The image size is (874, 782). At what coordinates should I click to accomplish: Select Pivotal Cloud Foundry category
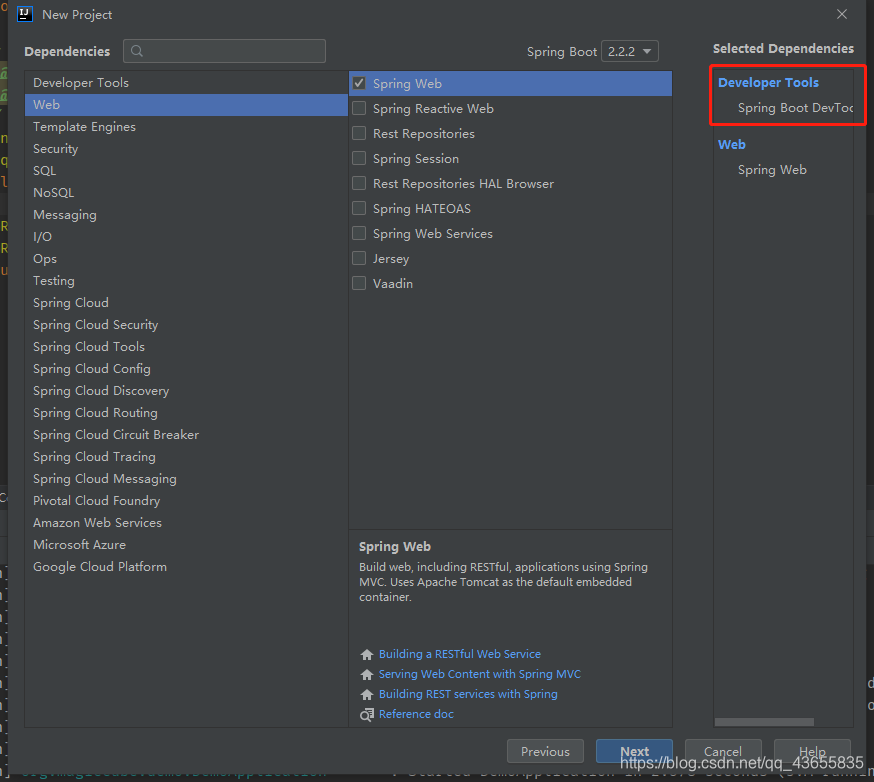tap(186, 501)
